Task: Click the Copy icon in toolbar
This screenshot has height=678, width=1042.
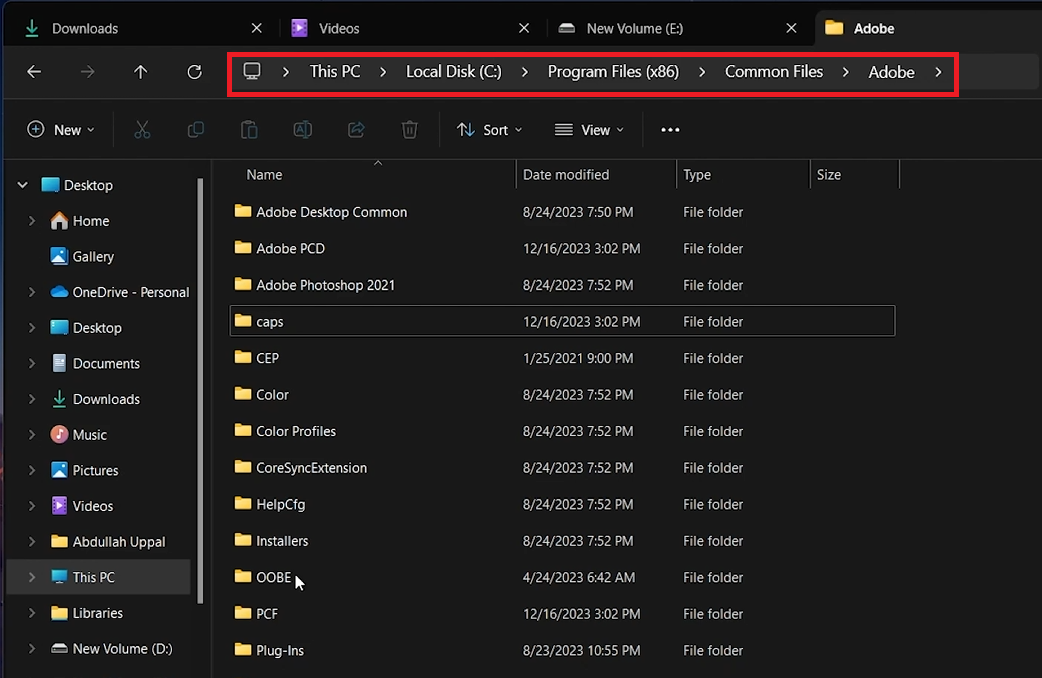Action: point(196,130)
